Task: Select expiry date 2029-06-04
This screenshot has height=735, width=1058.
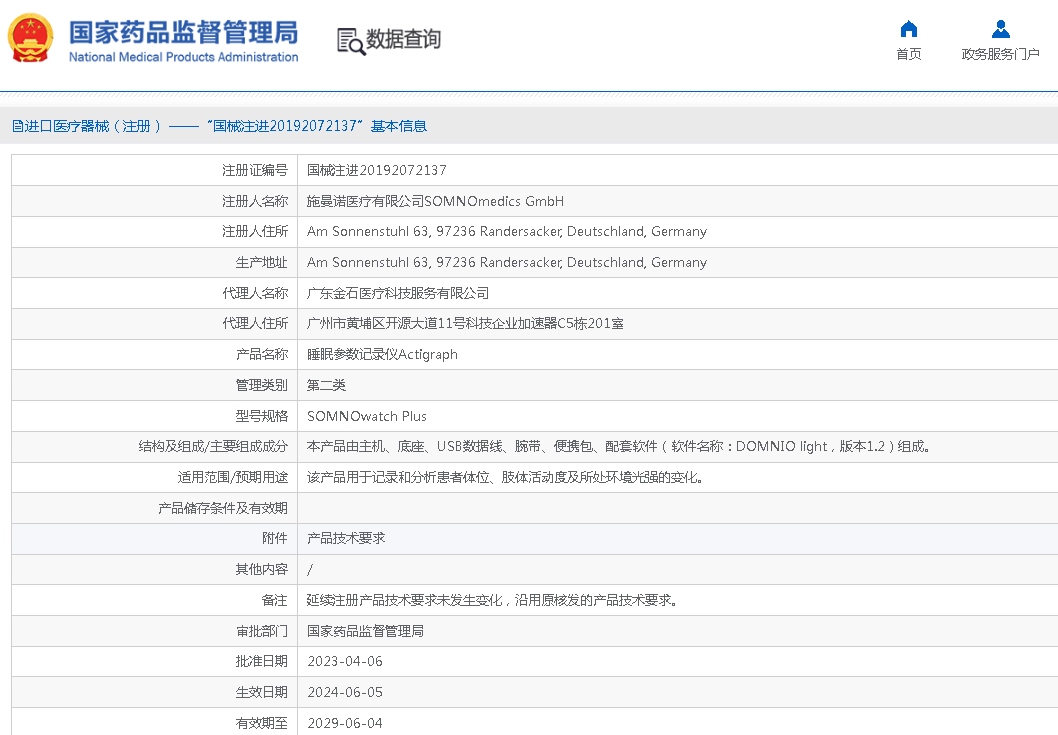Action: pos(345,723)
